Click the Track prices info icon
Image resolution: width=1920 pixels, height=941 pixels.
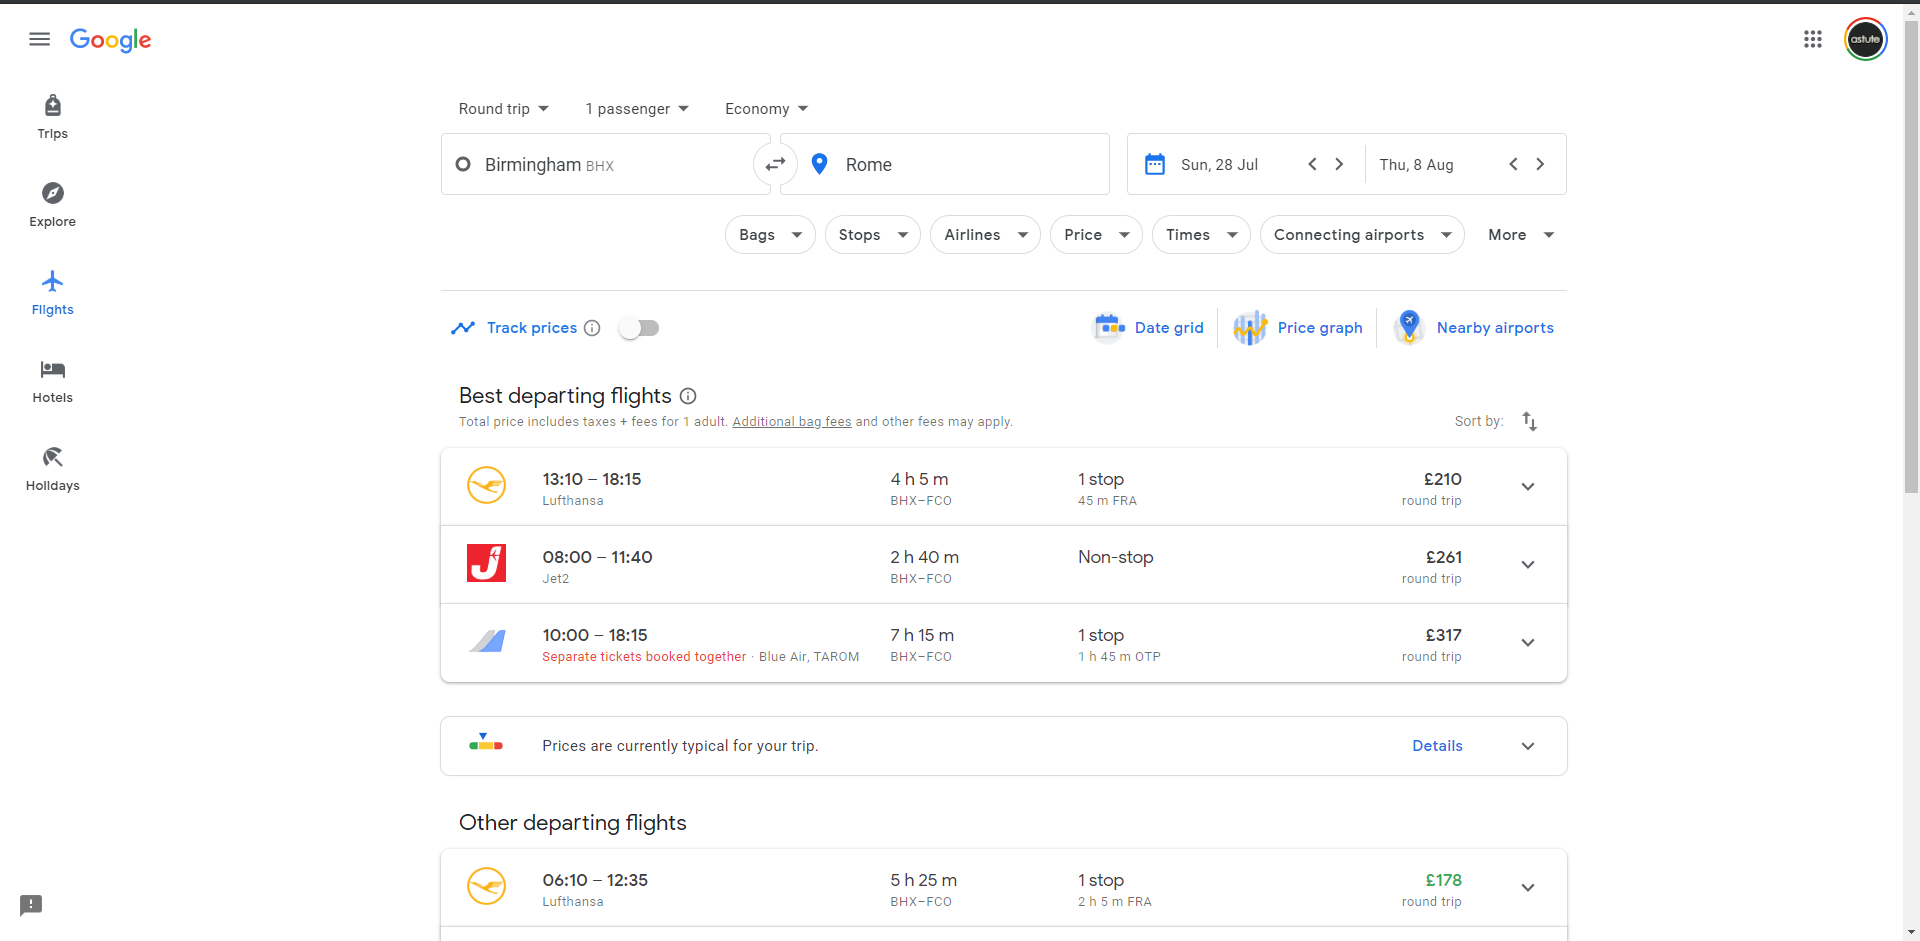(x=592, y=328)
